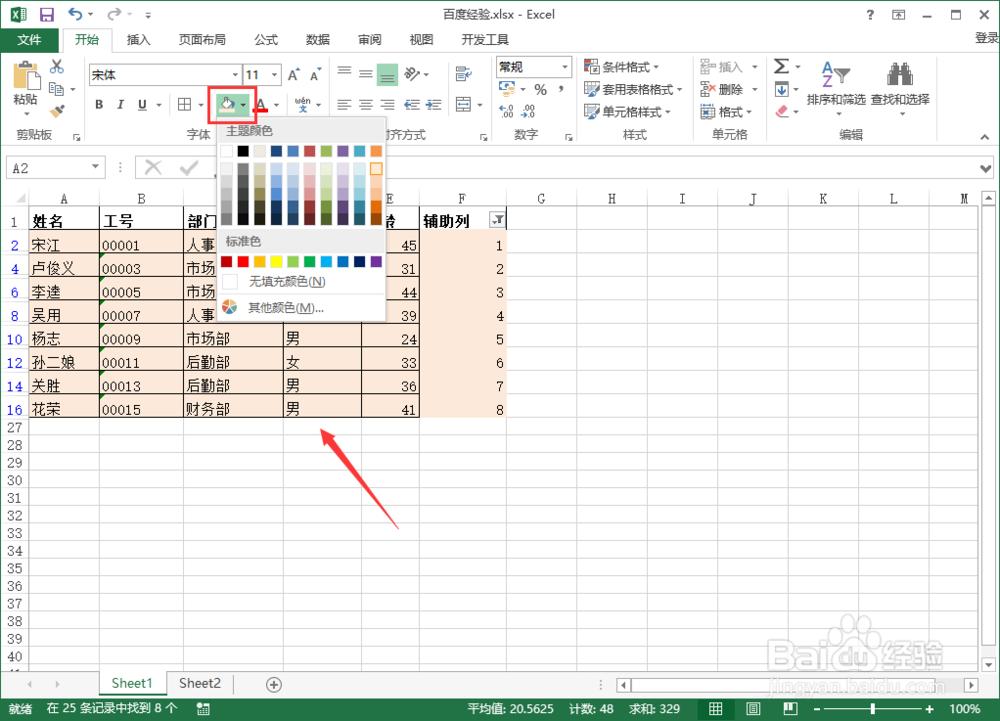Click the Clear eraser icon in editing group
The image size is (1000, 721).
(x=782, y=112)
